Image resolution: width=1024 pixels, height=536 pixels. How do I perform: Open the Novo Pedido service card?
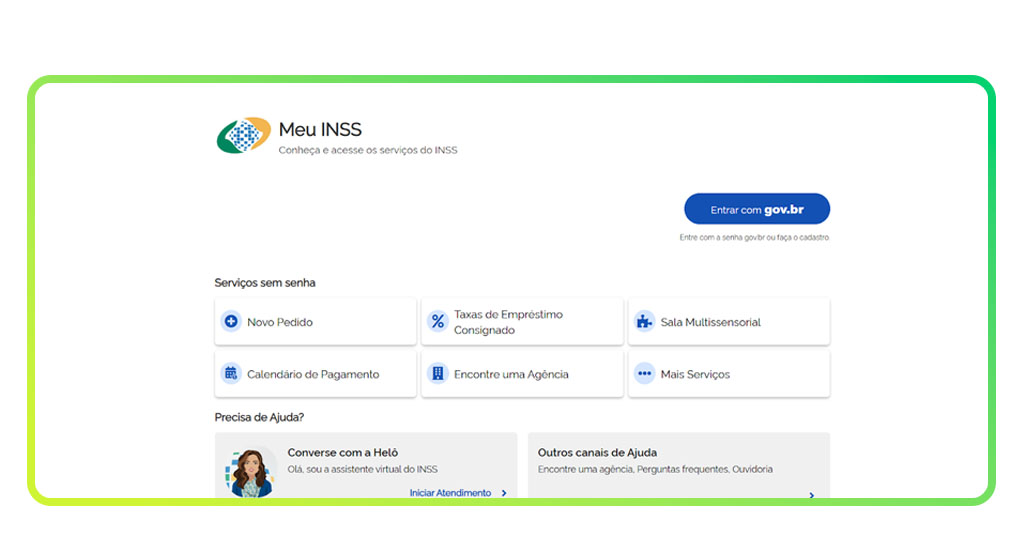(315, 321)
